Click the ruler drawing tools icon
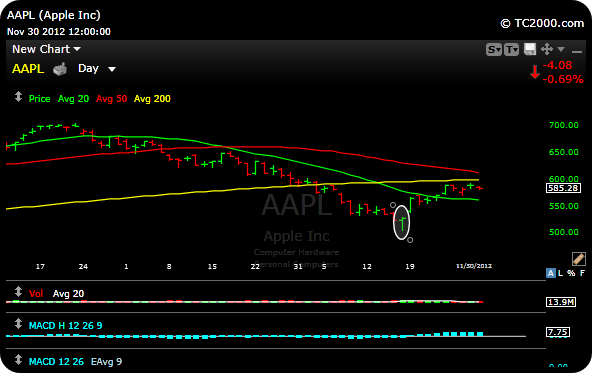Screen dimensions: 592x373 (578, 259)
